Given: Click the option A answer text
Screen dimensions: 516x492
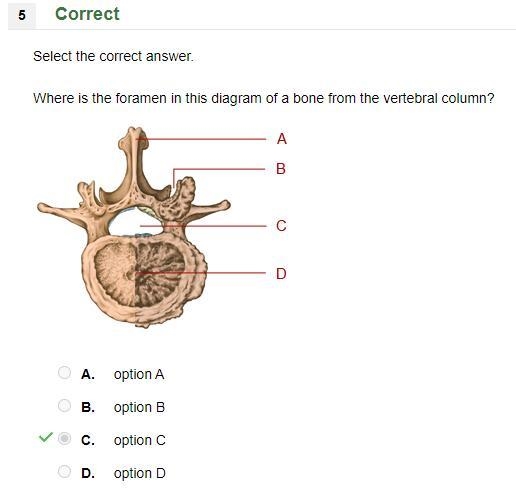Looking at the screenshot, I should pyautogui.click(x=139, y=374).
